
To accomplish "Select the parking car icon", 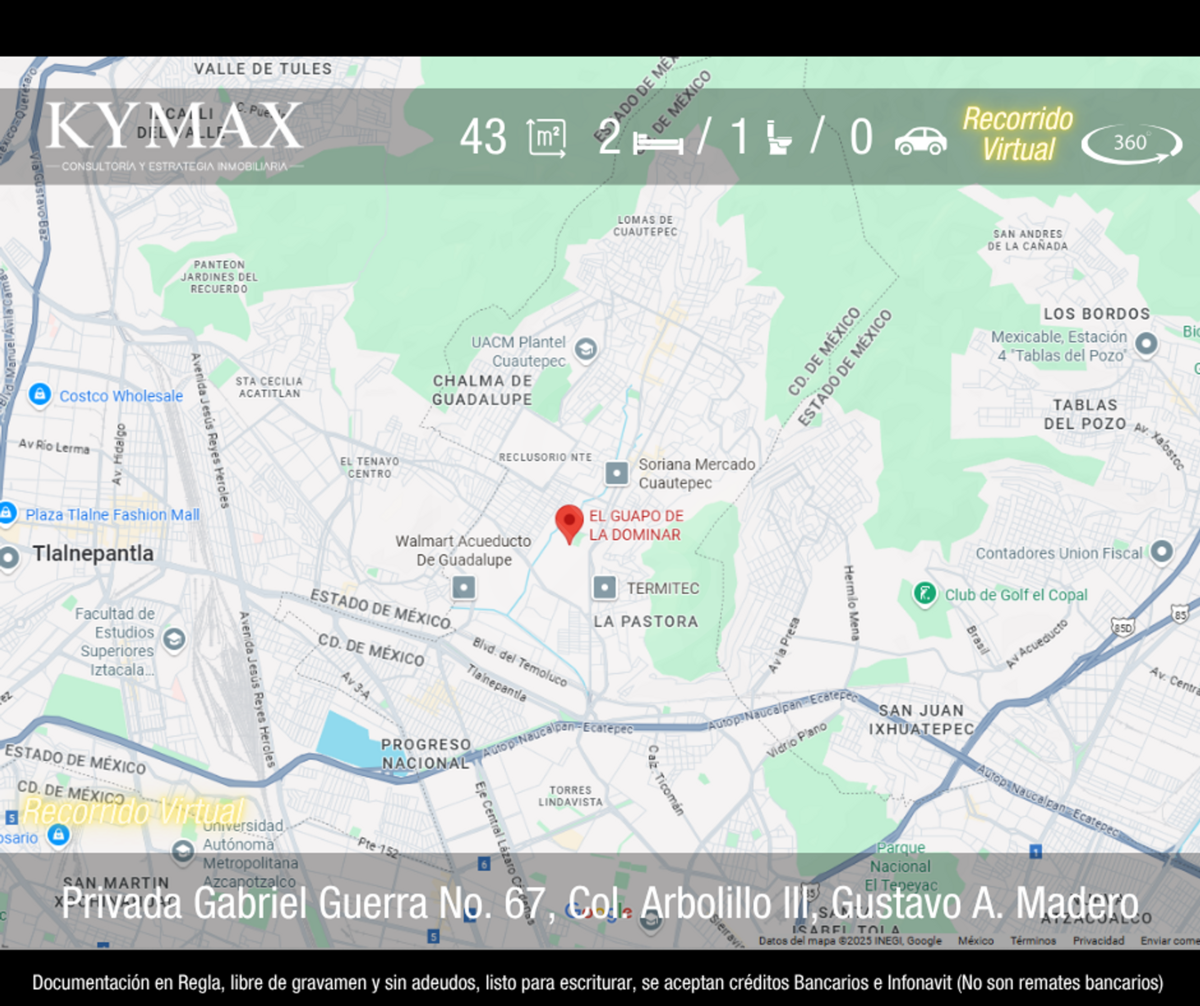I will (x=920, y=141).
